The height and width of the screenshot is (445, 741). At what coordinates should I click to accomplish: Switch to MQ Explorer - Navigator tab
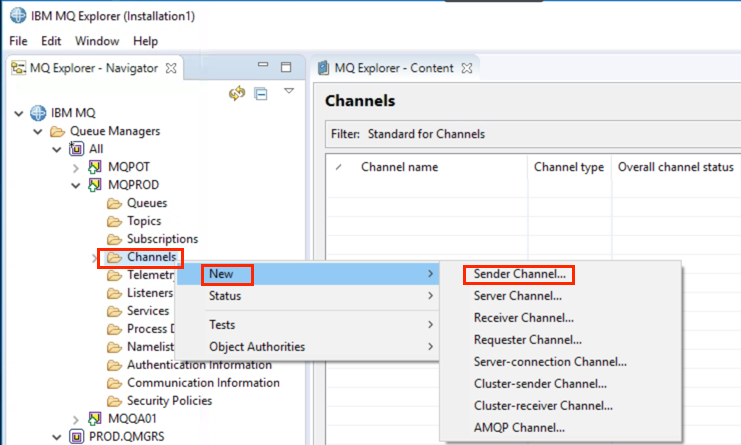(94, 68)
